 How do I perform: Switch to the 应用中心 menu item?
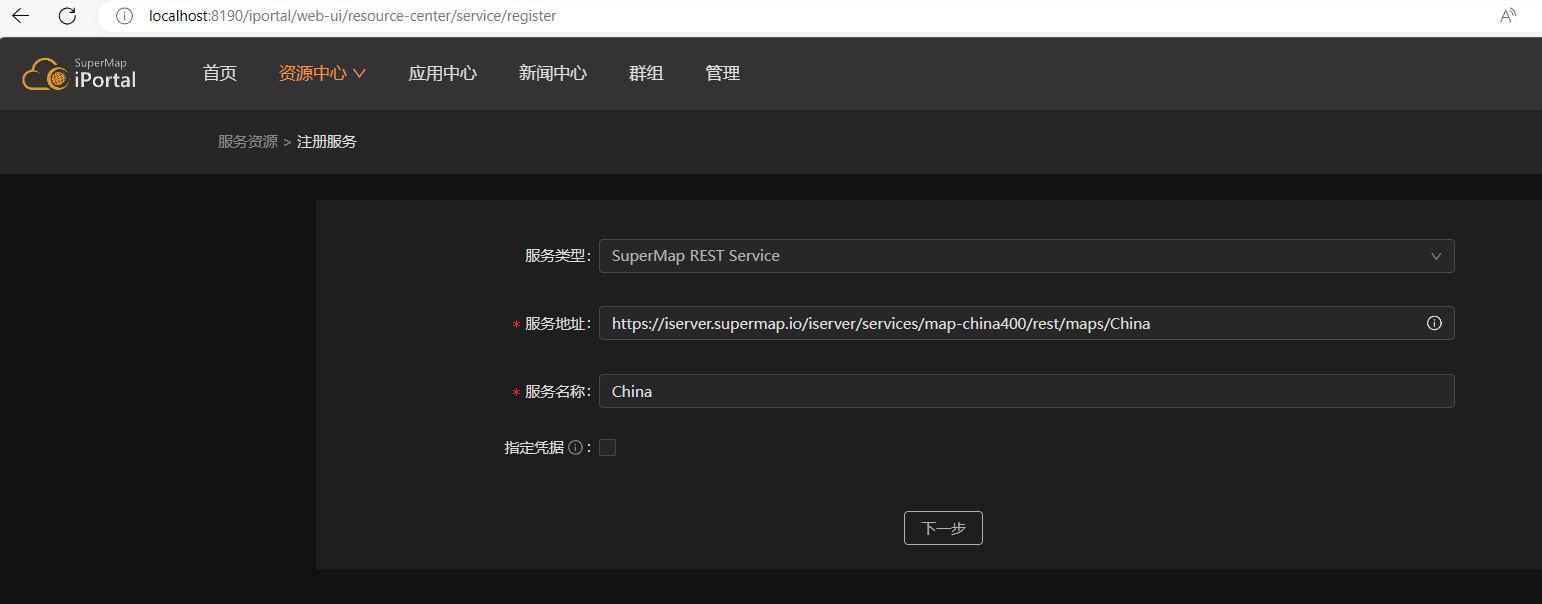(442, 72)
